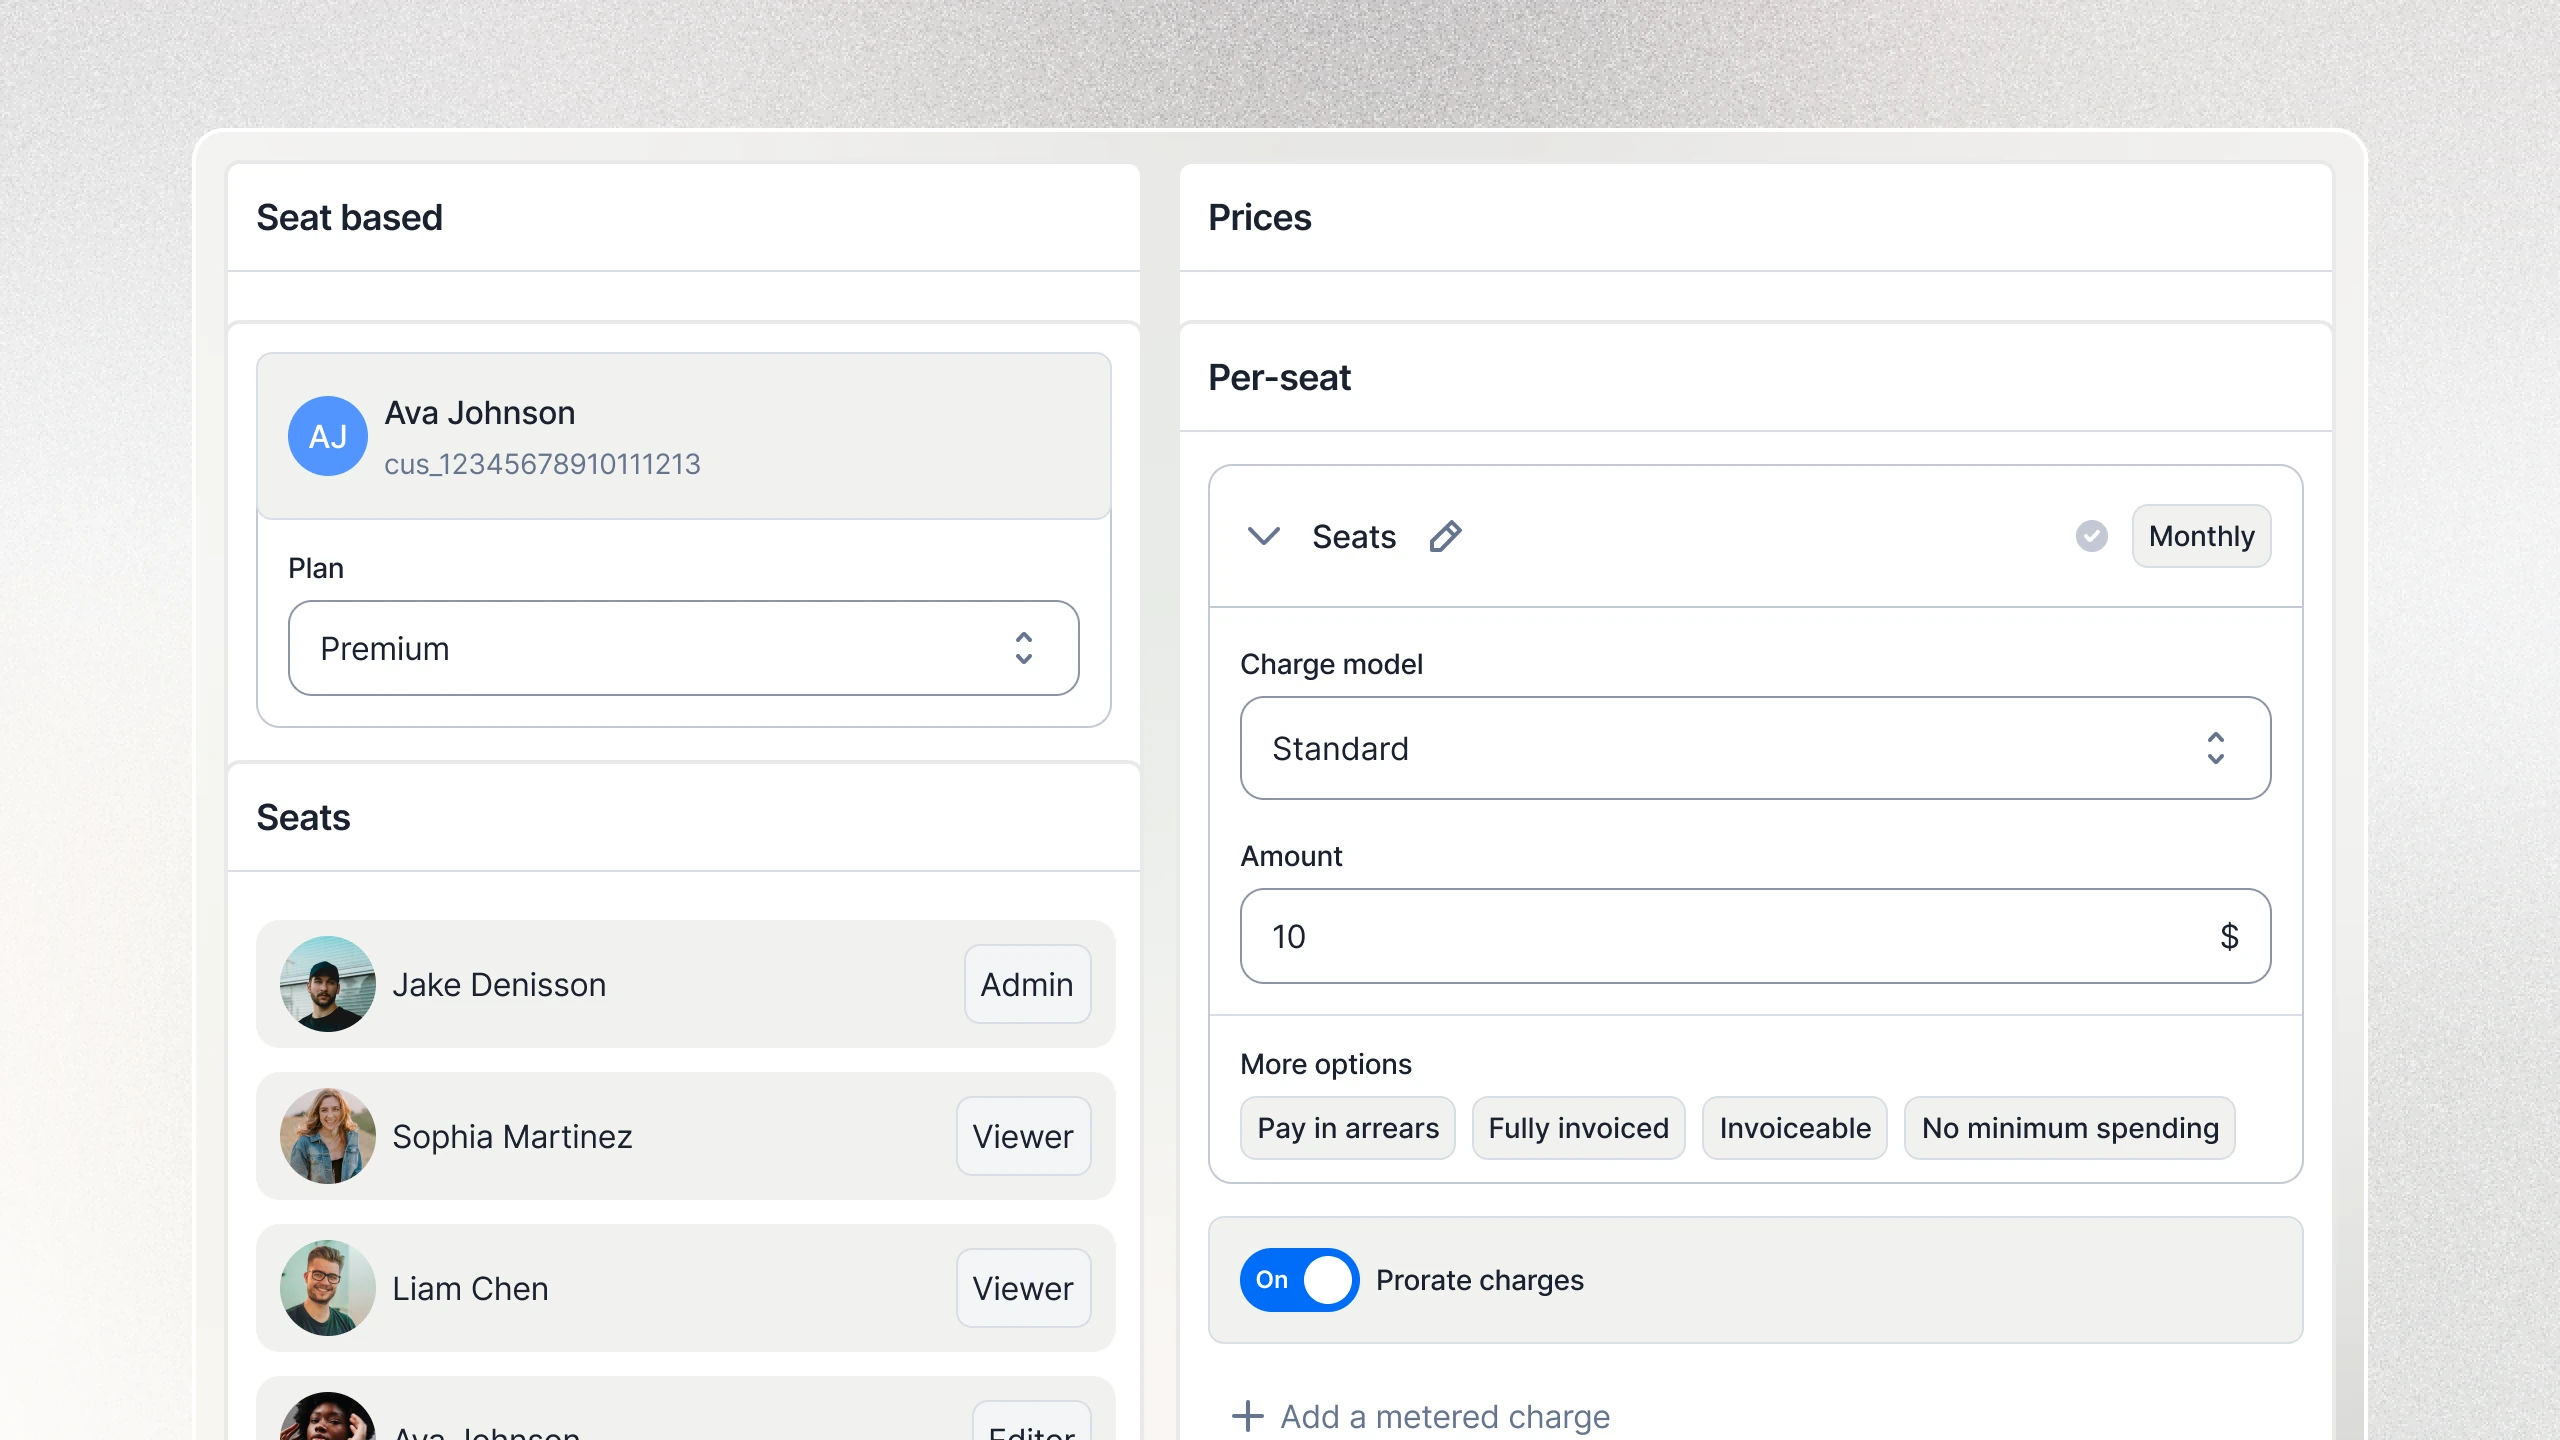2560x1440 pixels.
Task: Change Sophia Martinez's Viewer role
Action: [x=1023, y=1136]
